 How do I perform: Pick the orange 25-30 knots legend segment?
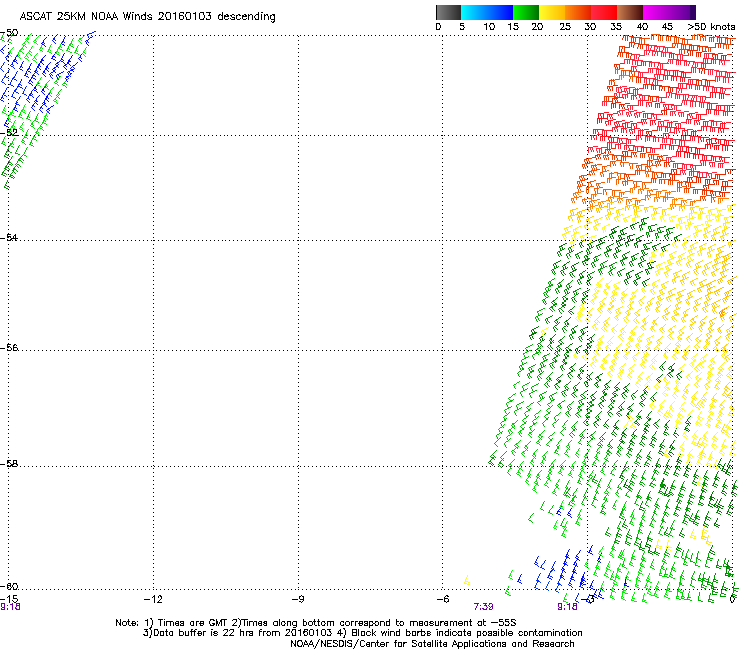click(x=578, y=12)
